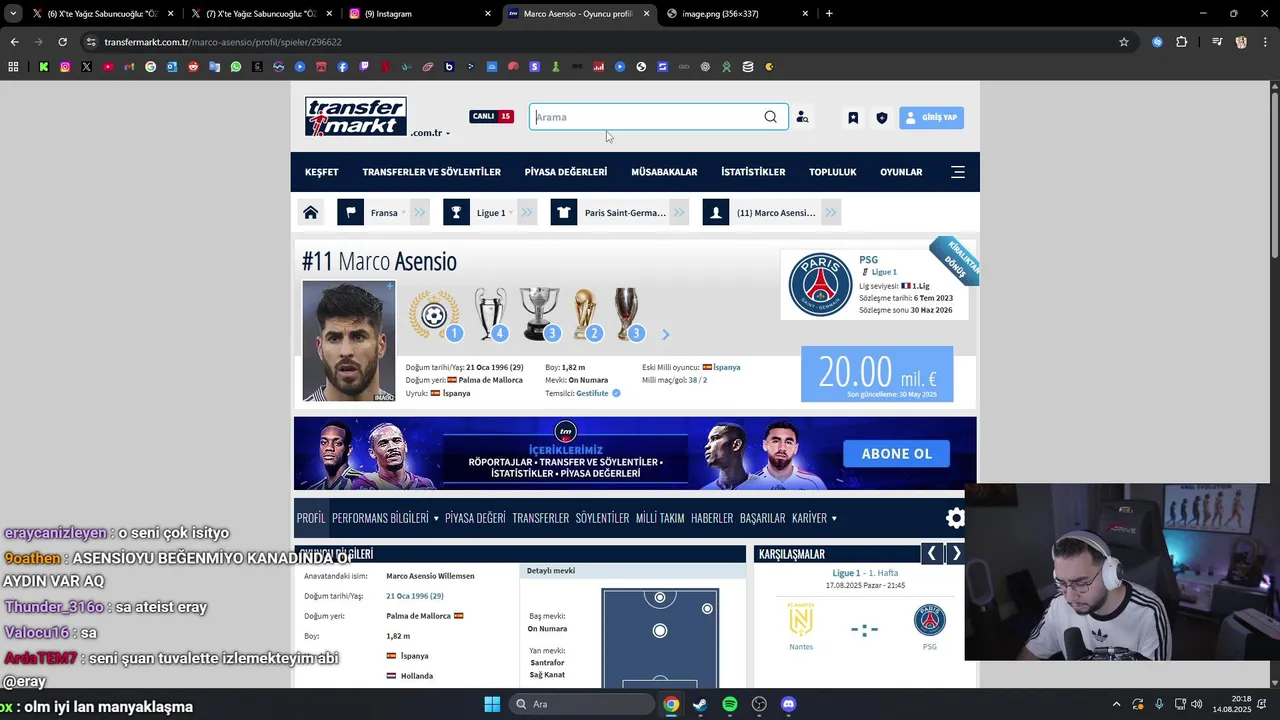Select the Söylentiler profile tab

pos(602,518)
